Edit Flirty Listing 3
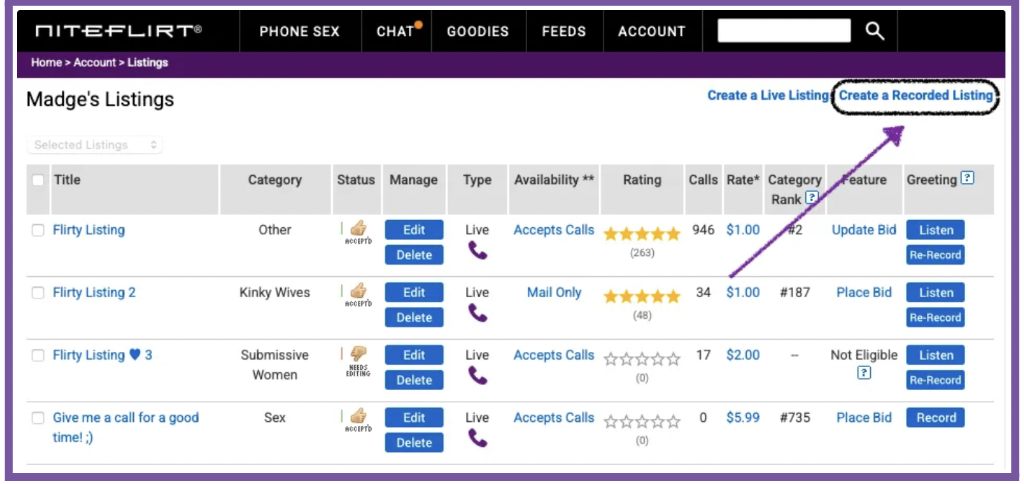 pos(414,355)
